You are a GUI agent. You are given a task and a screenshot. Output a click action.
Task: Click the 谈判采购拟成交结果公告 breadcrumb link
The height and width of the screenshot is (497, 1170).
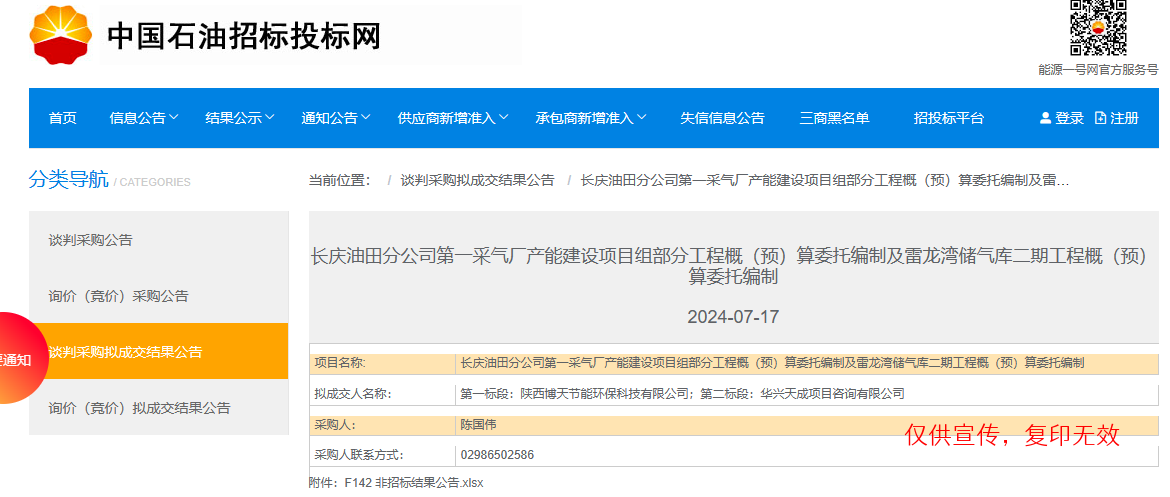tap(477, 181)
